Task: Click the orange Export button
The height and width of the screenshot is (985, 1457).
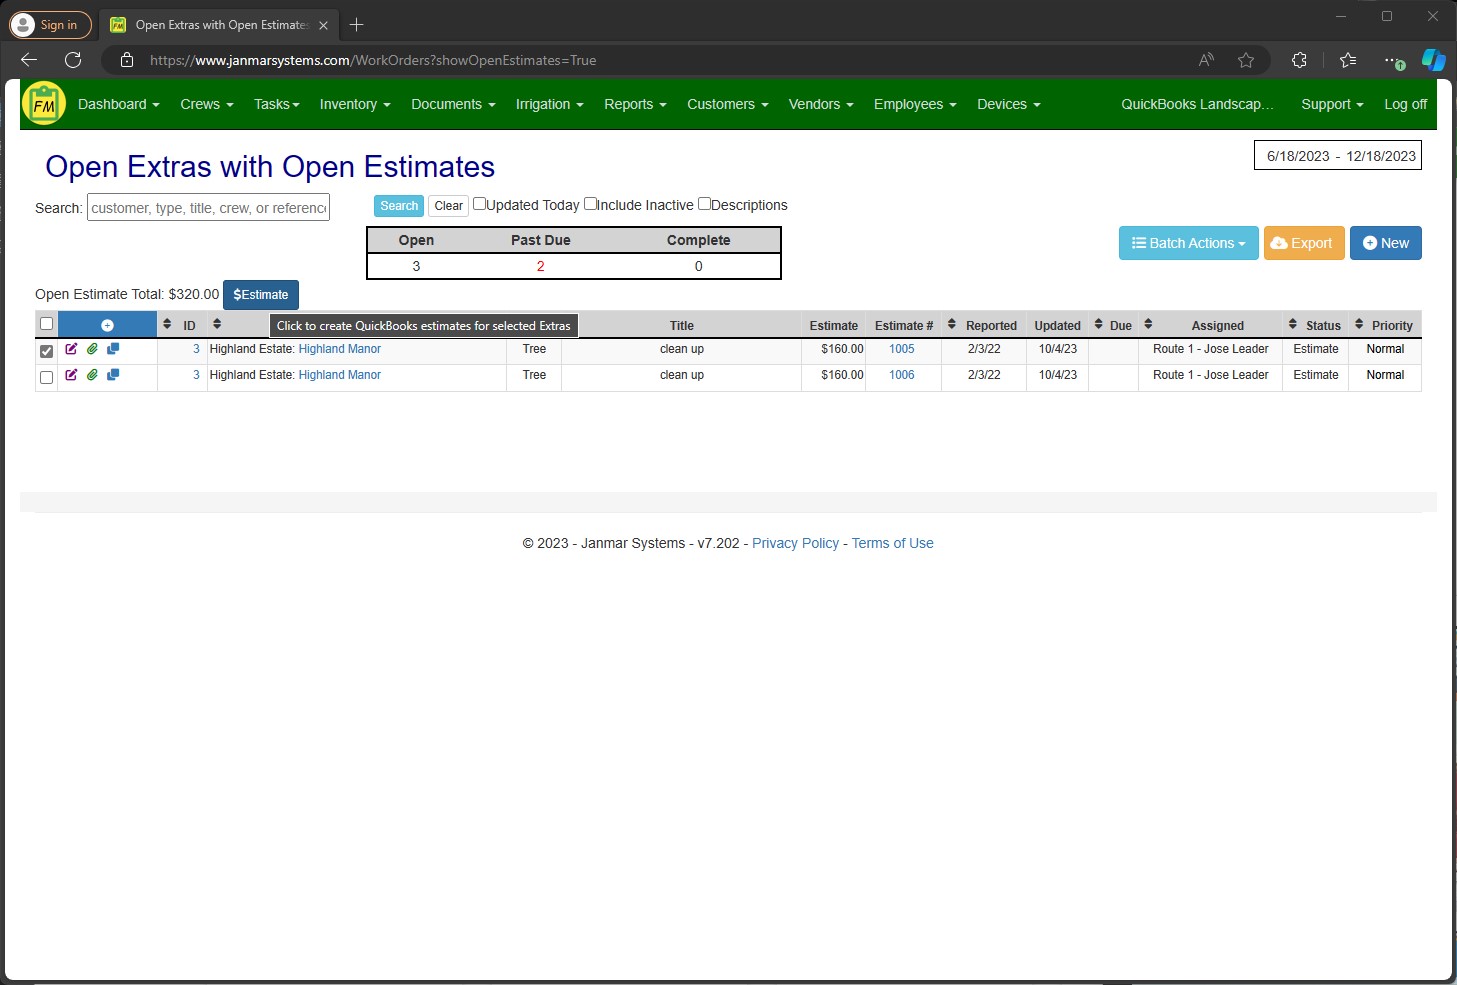Action: point(1304,243)
